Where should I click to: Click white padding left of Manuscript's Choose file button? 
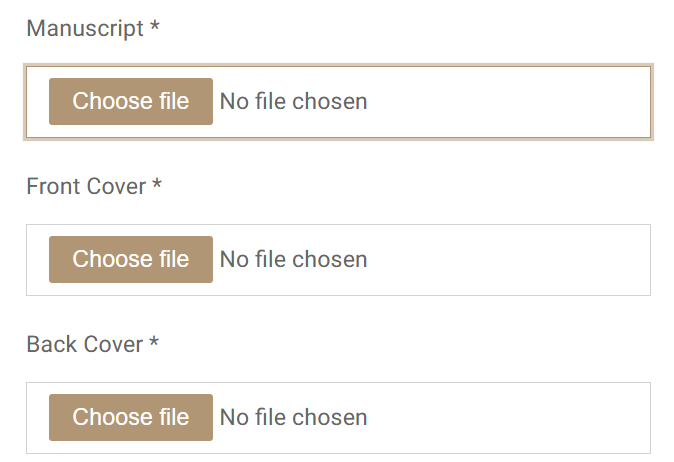(x=38, y=101)
